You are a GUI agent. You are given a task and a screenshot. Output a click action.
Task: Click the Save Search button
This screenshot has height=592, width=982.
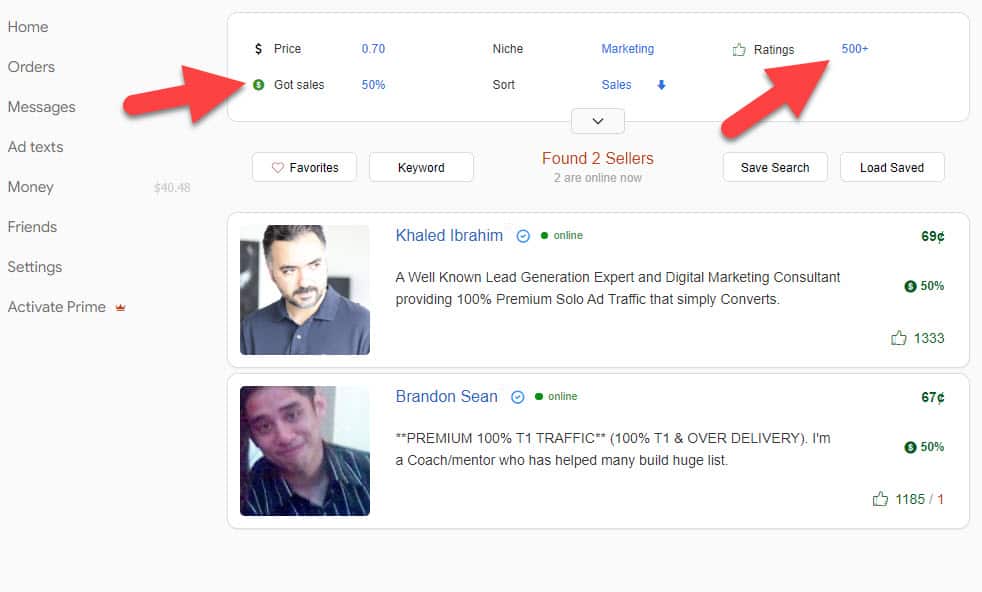pos(775,167)
